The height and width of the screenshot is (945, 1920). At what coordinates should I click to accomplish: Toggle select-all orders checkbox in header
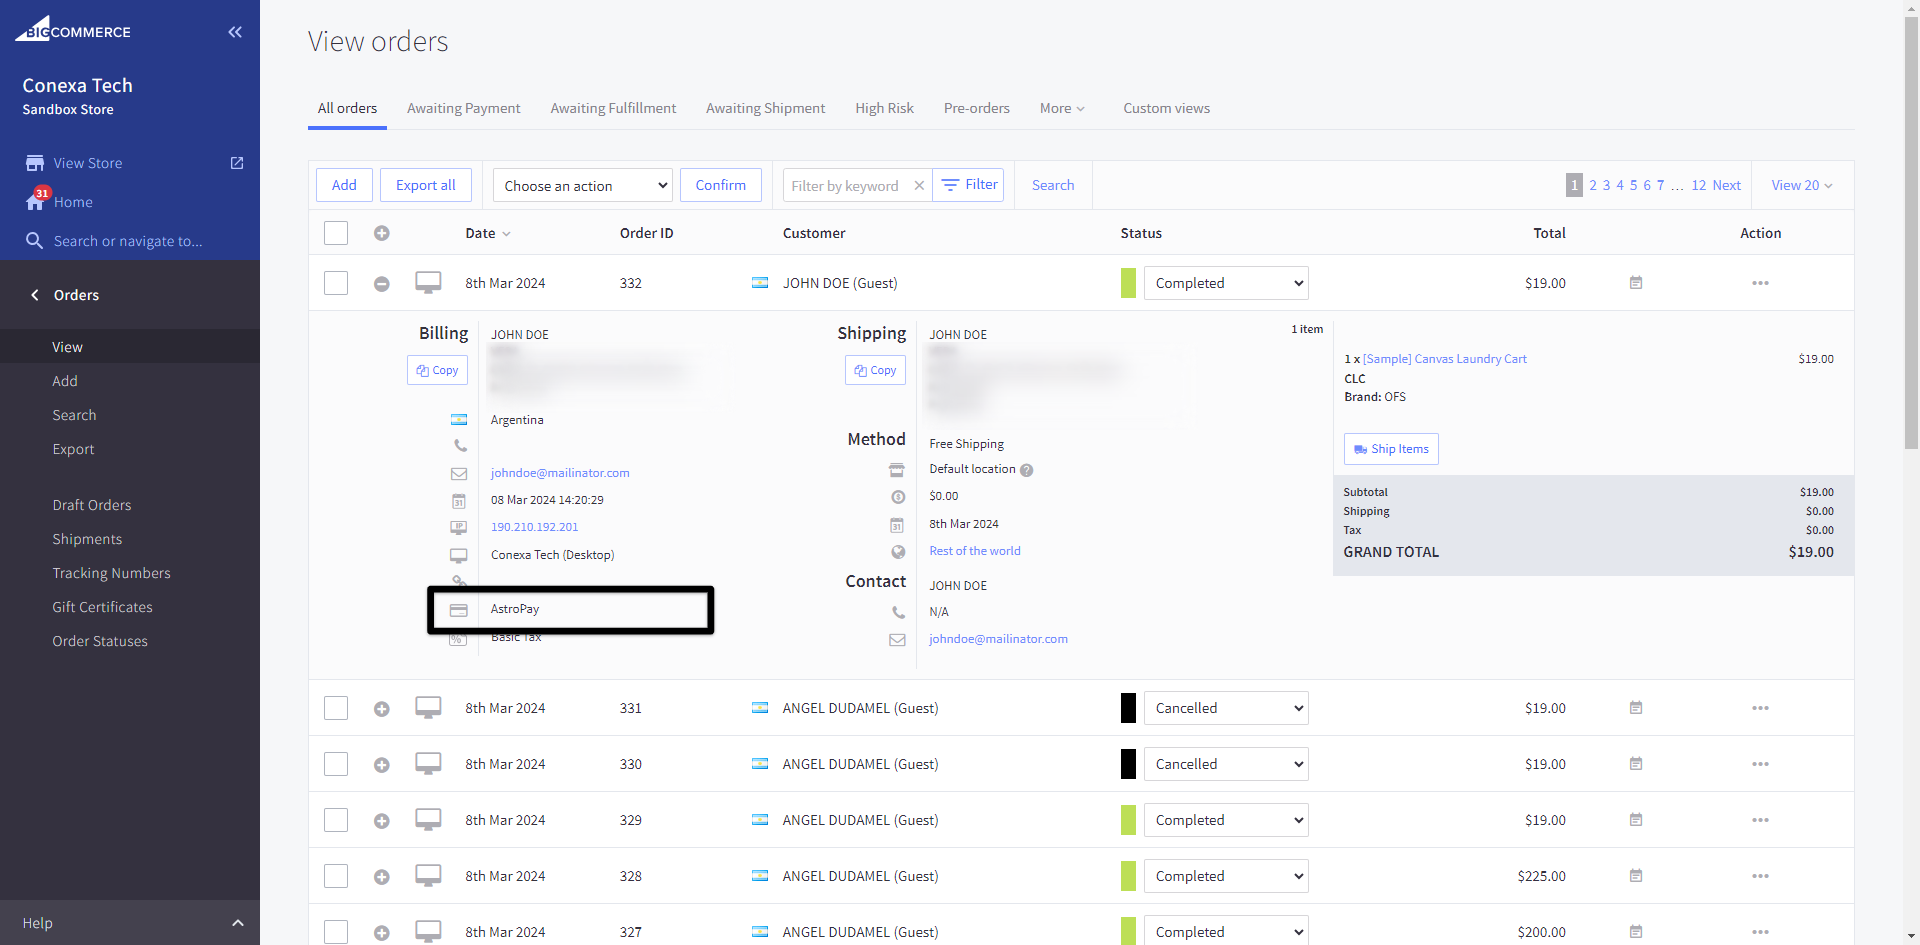(336, 233)
